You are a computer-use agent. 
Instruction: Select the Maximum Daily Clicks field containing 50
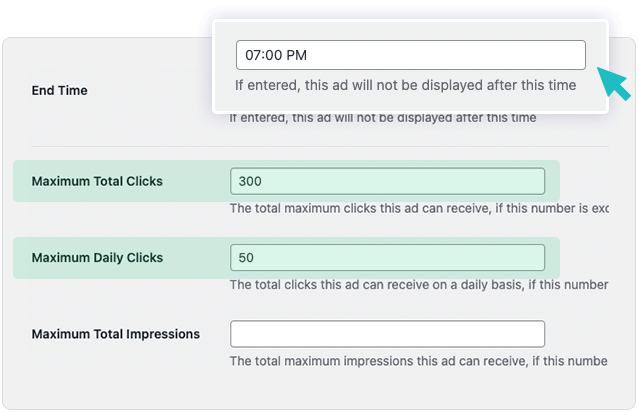[x=387, y=257]
